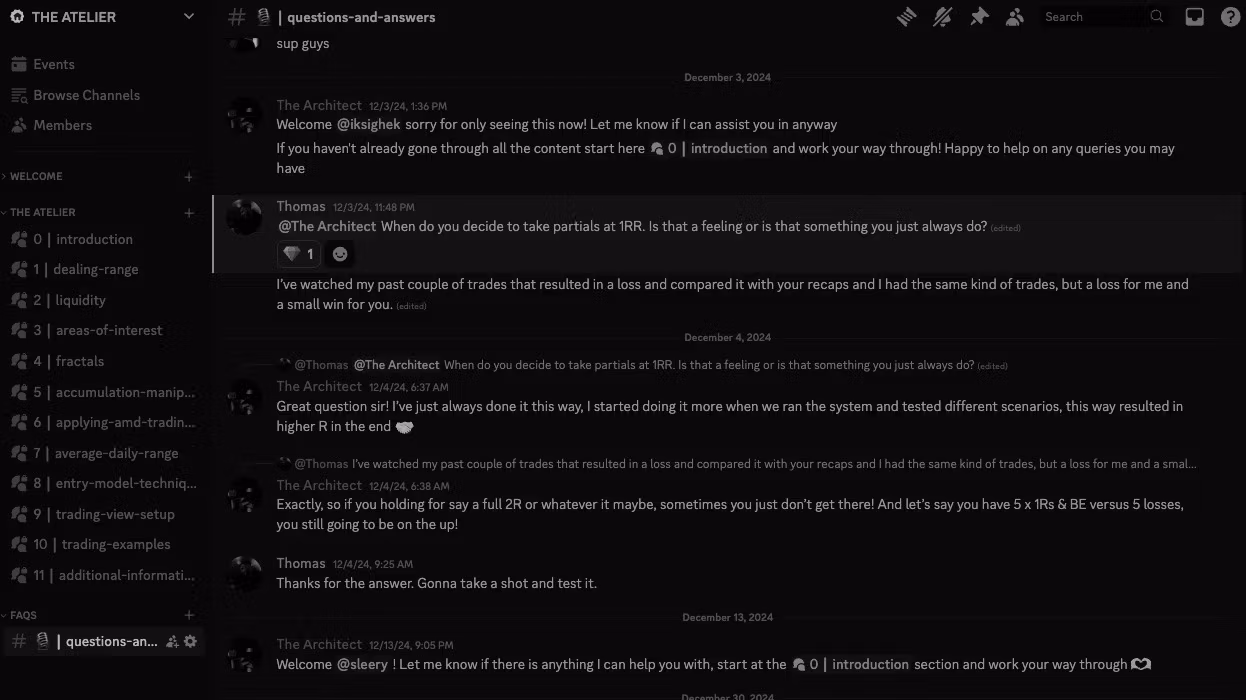Toggle the notification mute bell icon

(942, 17)
